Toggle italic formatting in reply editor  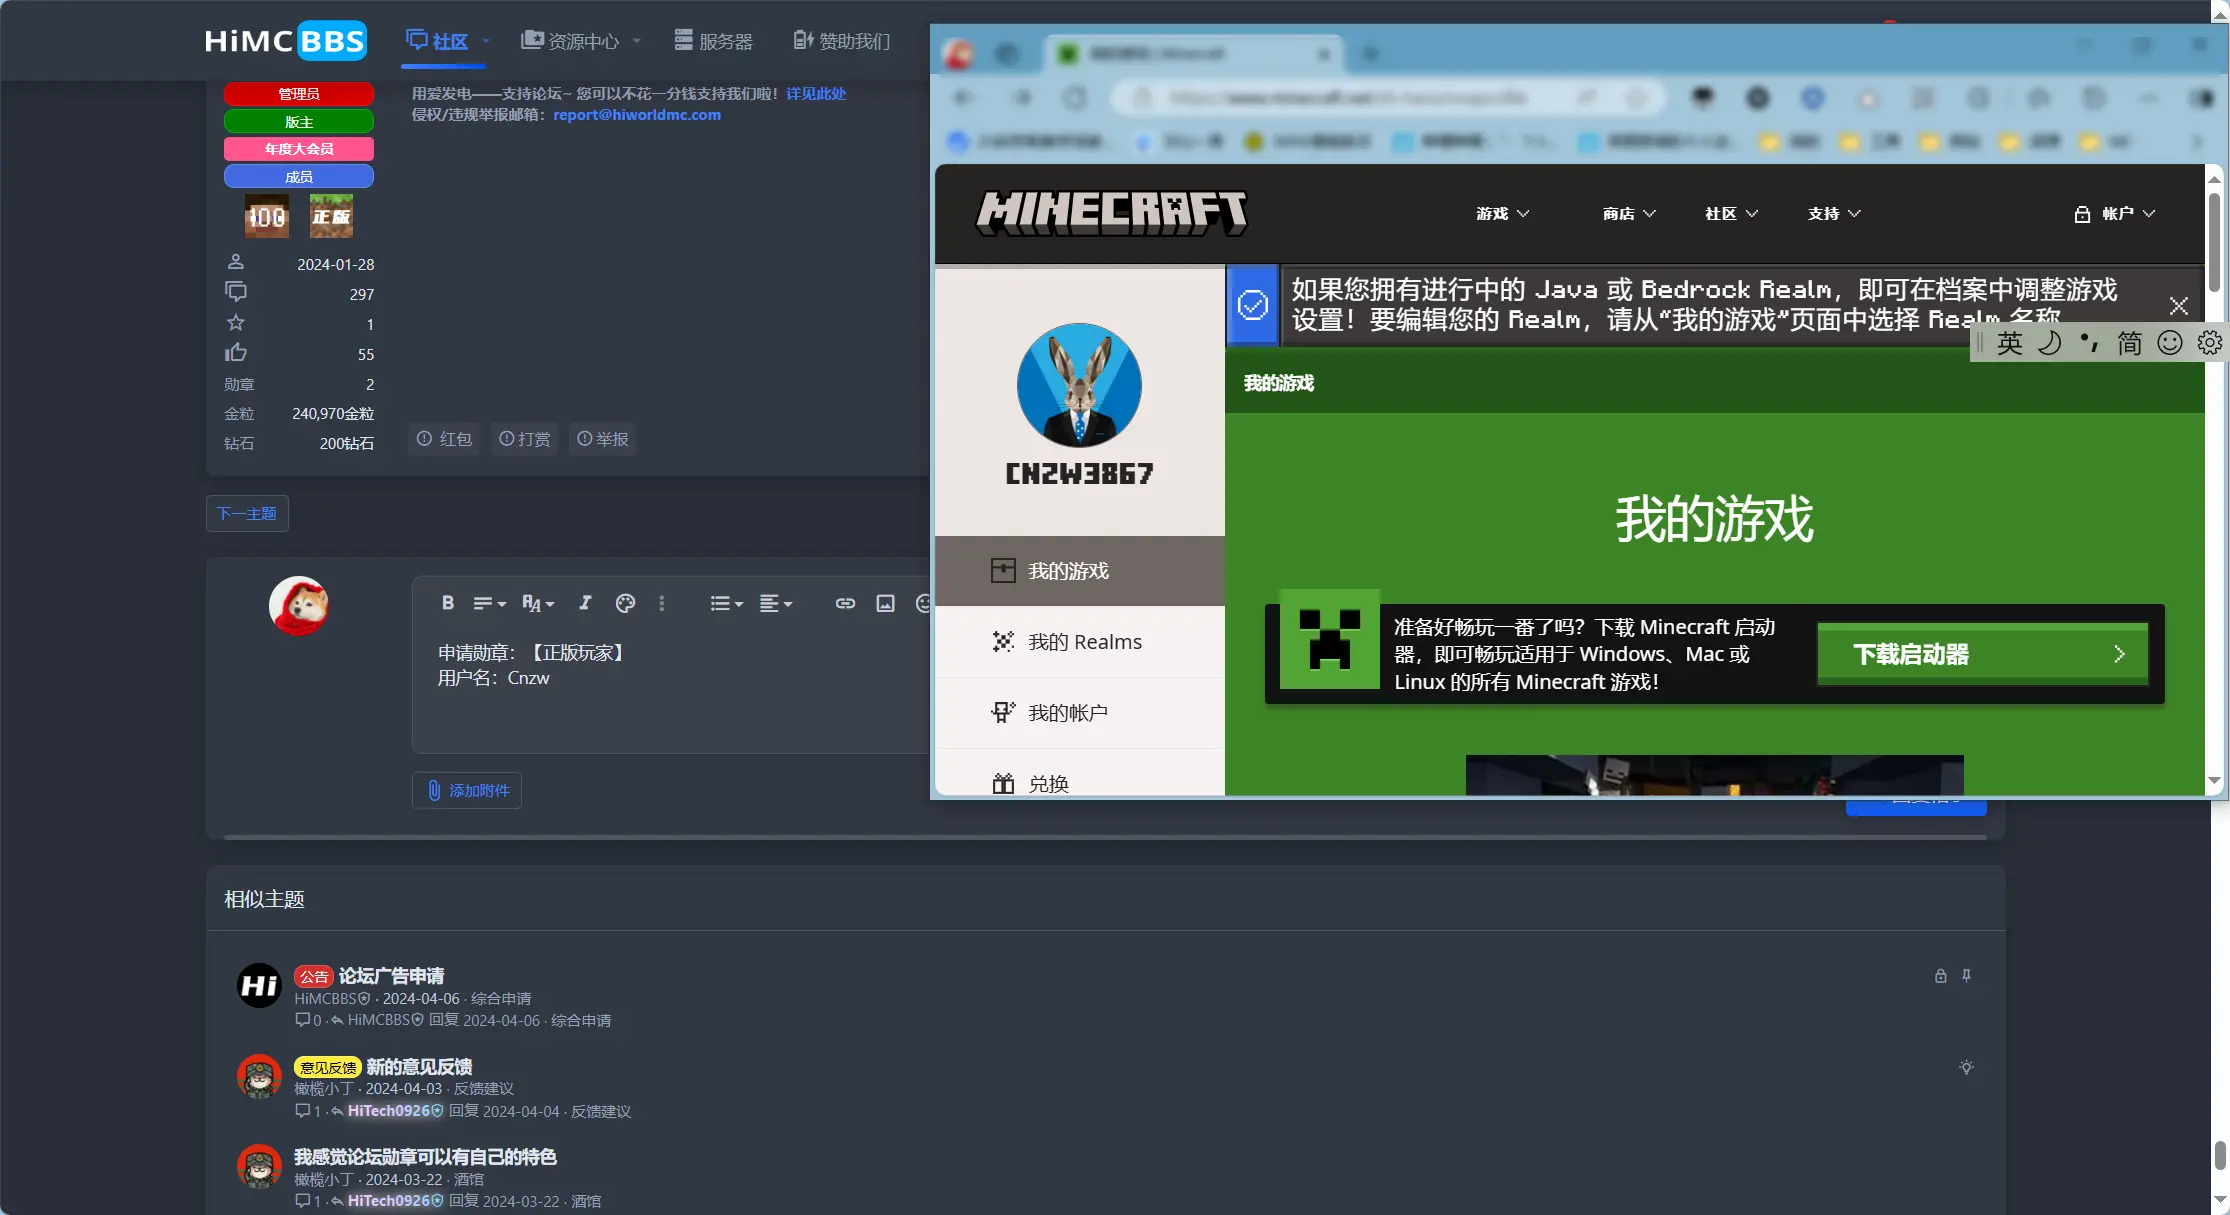(585, 603)
